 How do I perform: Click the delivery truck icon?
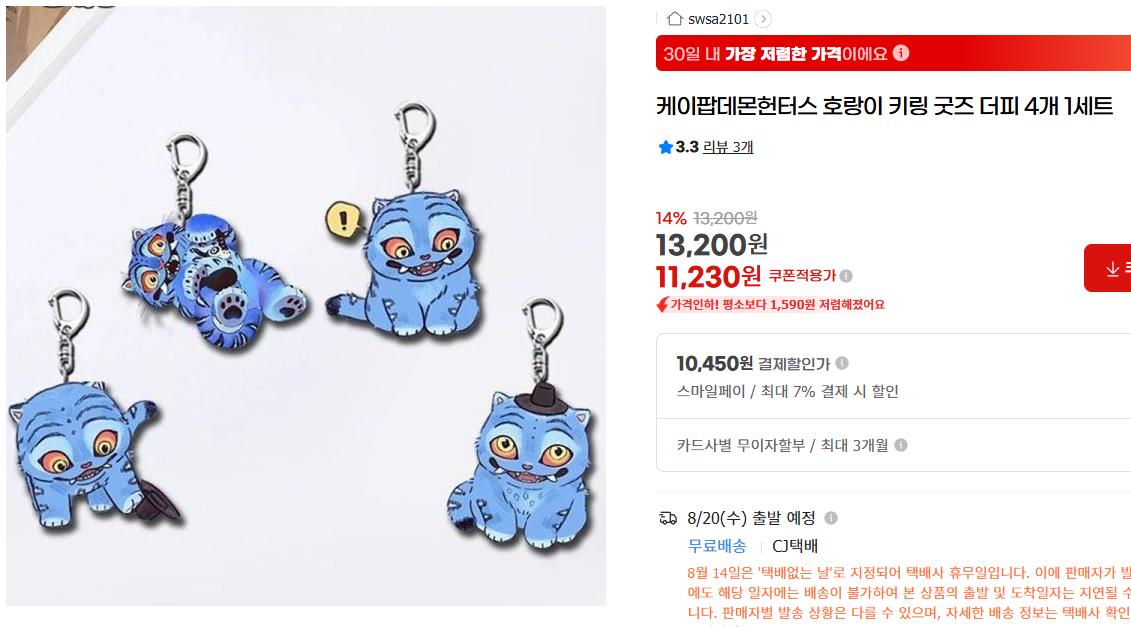[668, 518]
